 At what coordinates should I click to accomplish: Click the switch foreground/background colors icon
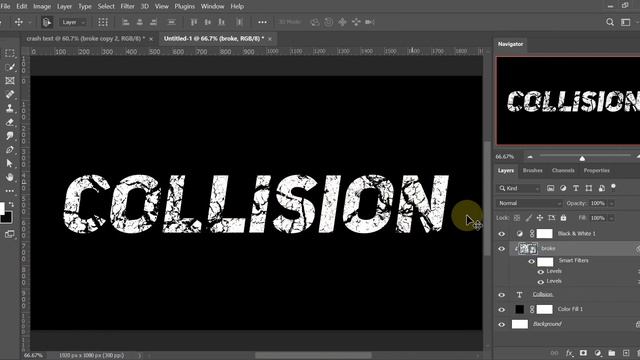point(11,204)
